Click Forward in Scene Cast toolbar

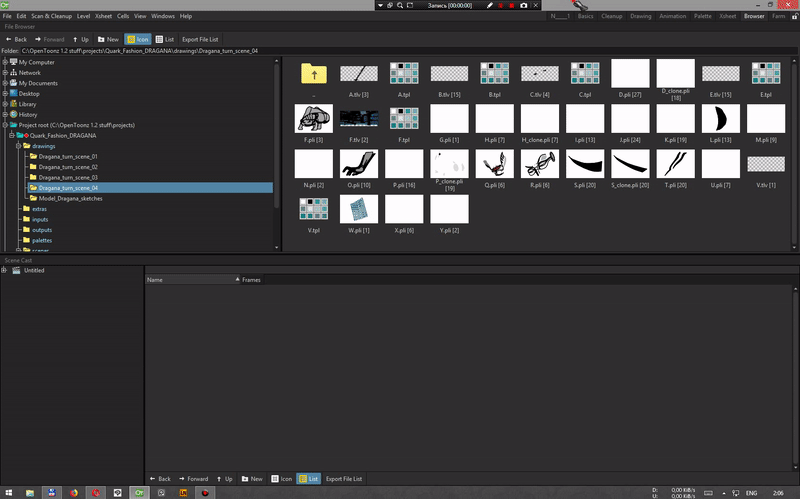193,479
